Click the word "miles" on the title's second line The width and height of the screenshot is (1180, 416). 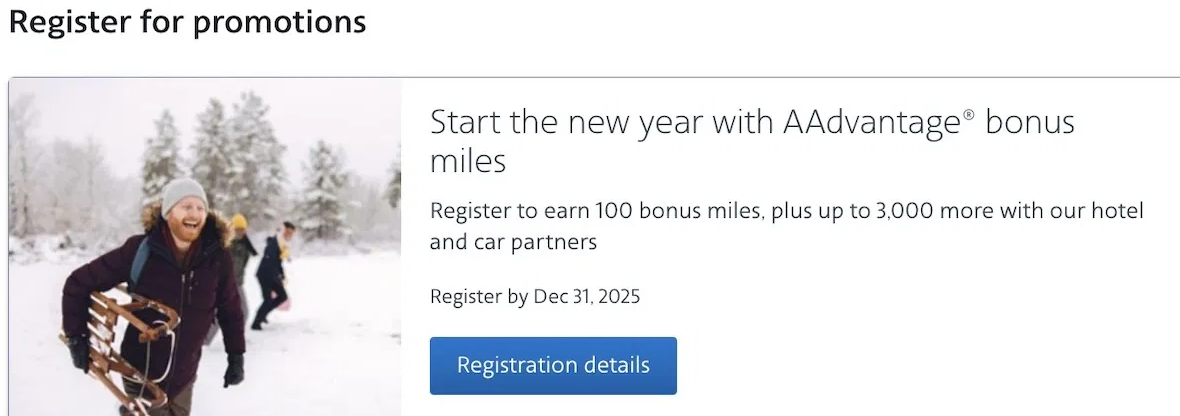pos(468,160)
